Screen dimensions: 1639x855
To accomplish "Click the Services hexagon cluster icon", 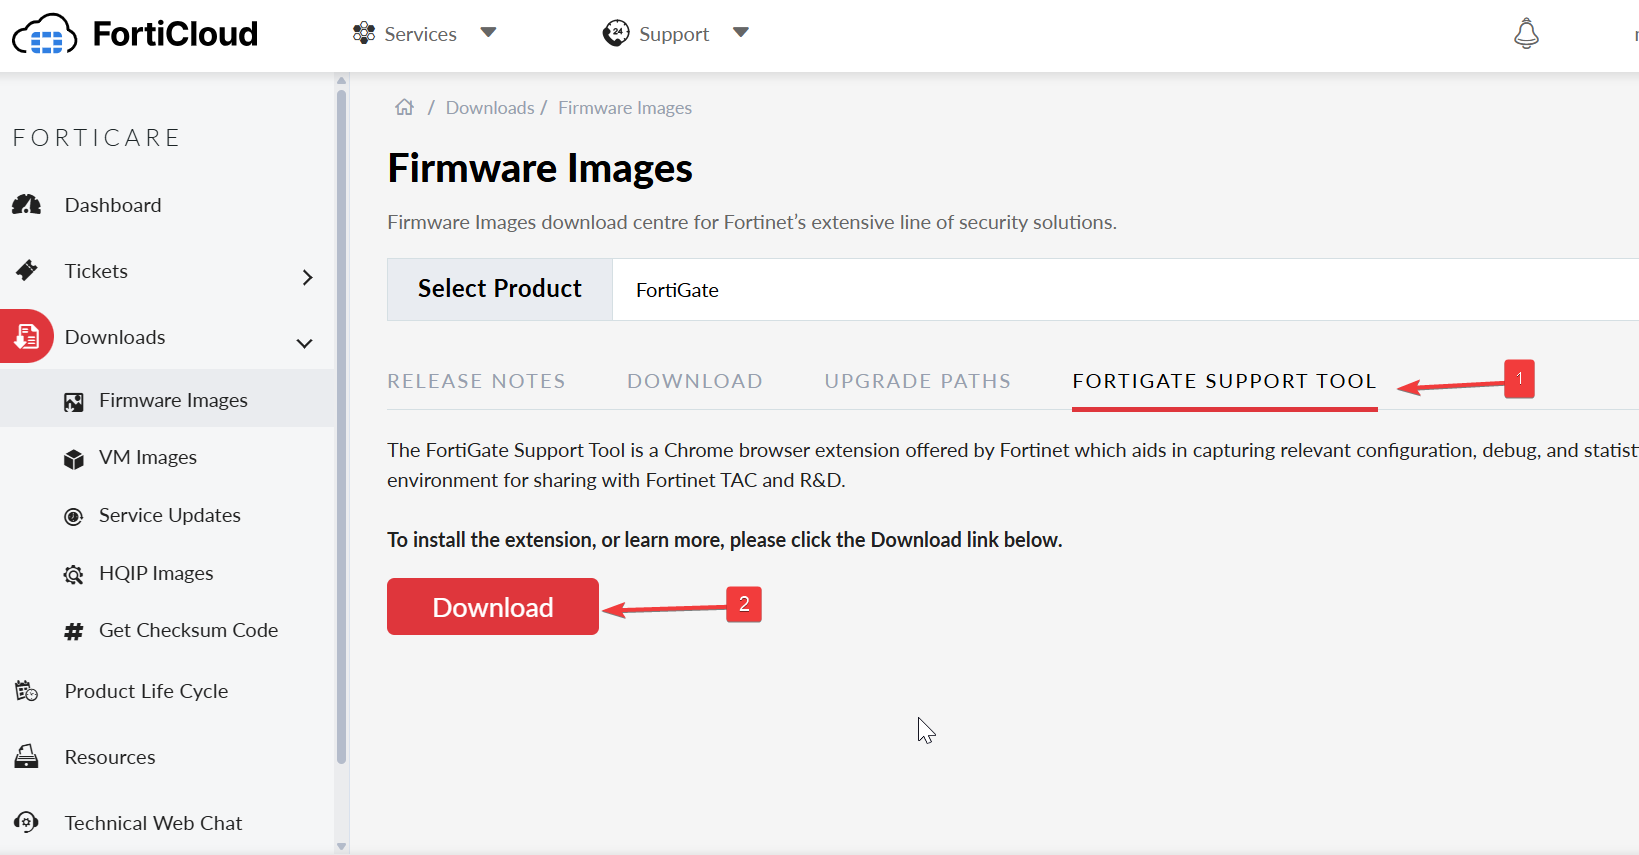I will point(364,33).
